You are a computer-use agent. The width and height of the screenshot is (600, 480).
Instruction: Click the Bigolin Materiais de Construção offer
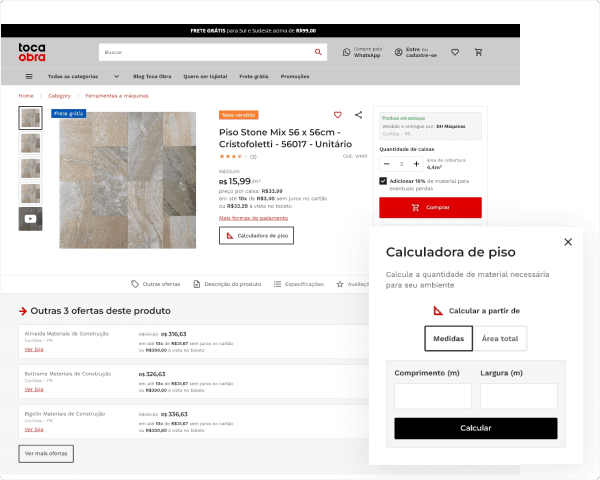pos(194,422)
